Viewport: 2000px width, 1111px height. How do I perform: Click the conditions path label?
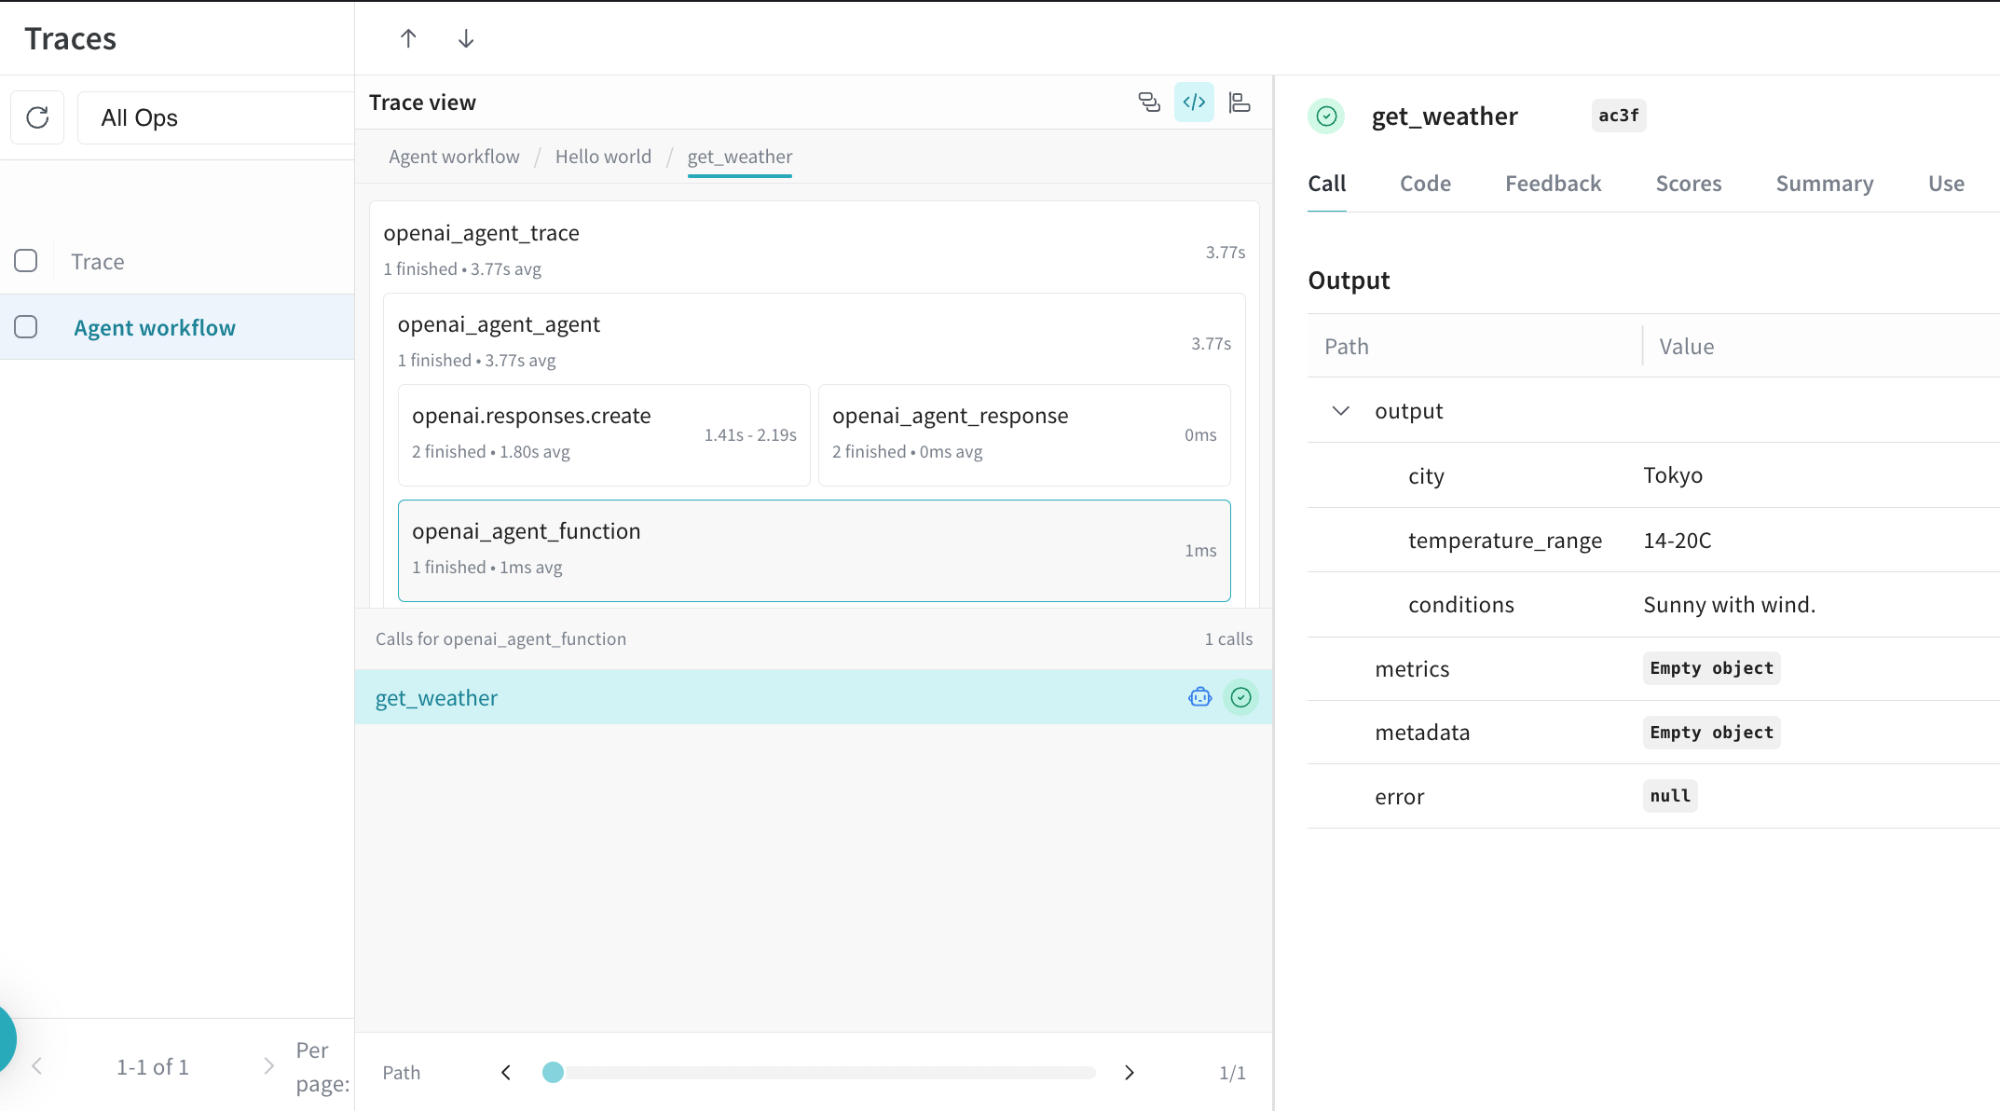coord(1461,604)
